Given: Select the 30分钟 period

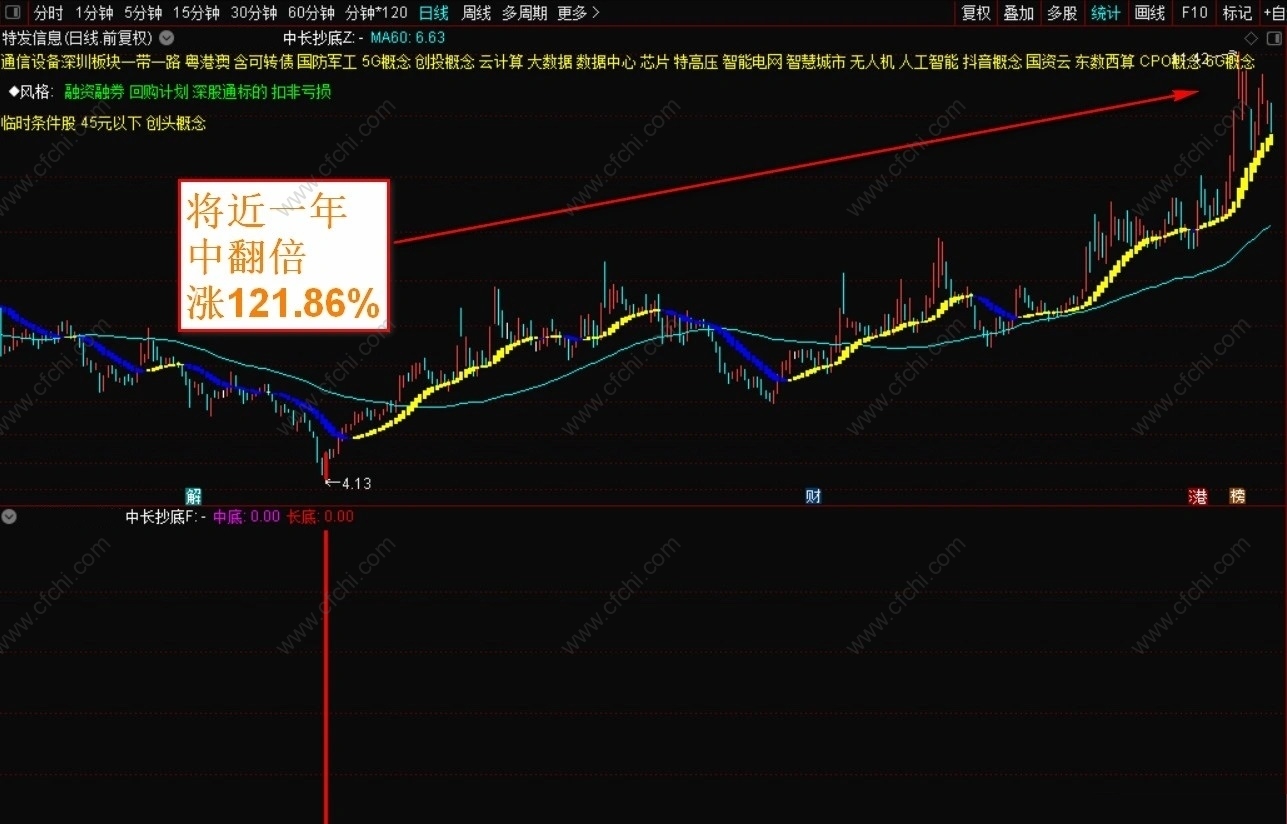Looking at the screenshot, I should coord(254,13).
